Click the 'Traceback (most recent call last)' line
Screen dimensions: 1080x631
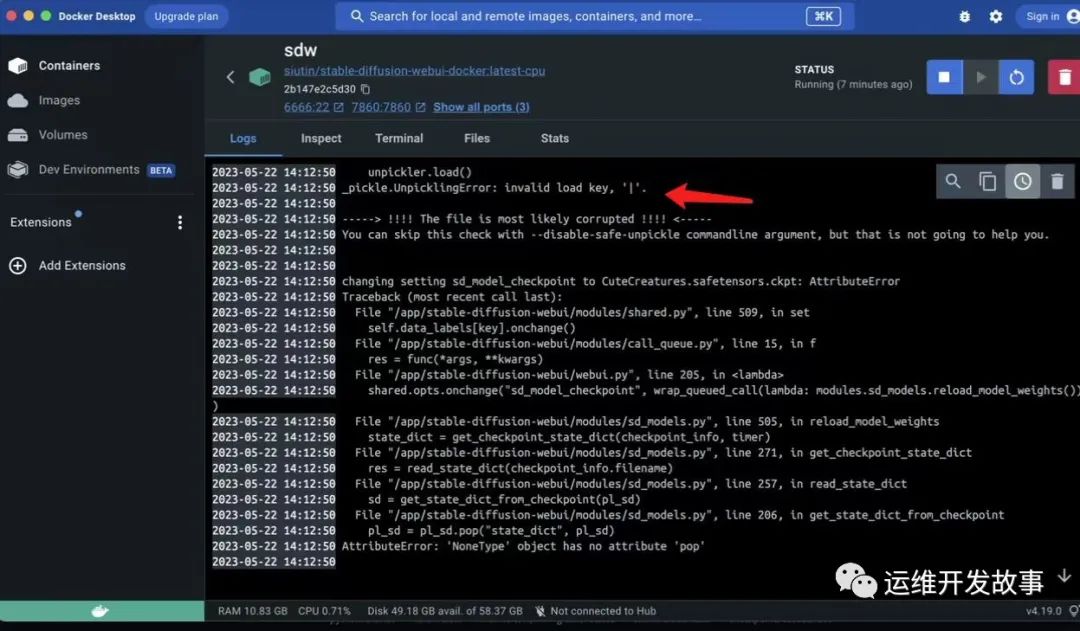(452, 297)
